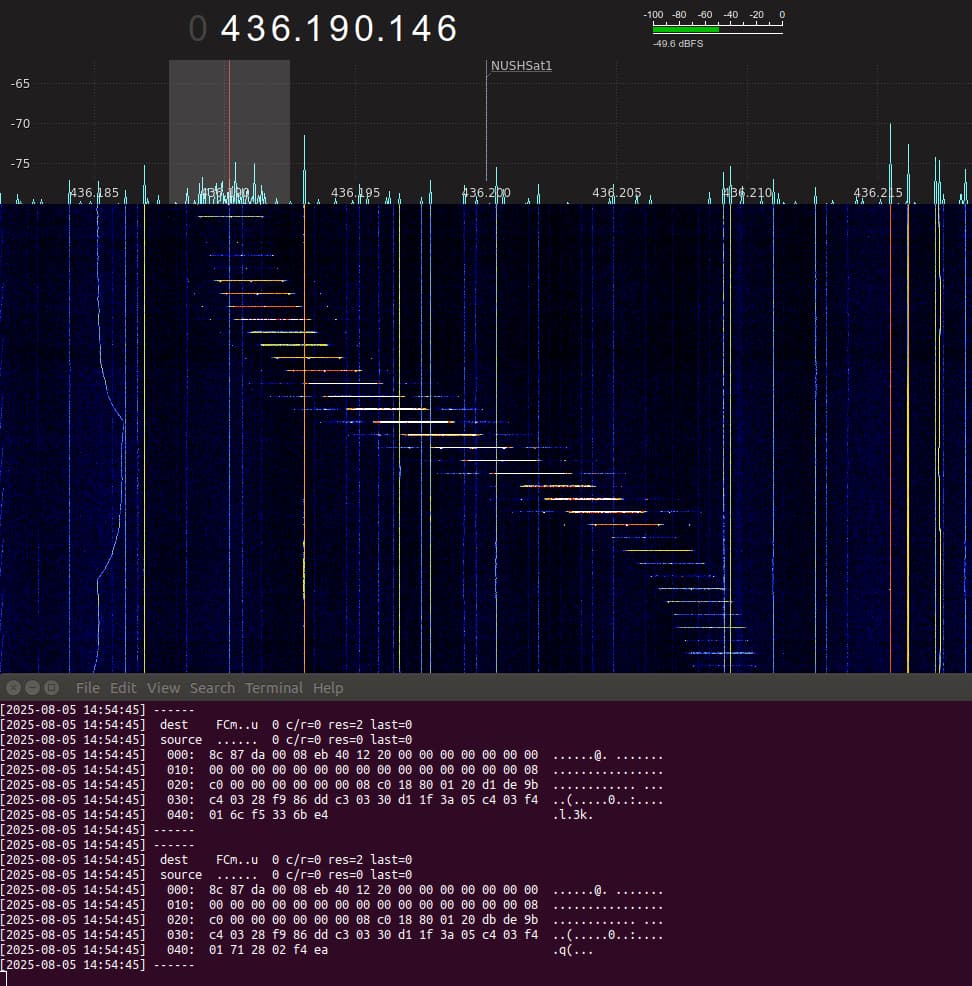972x986 pixels.
Task: Open the View menu in terminal
Action: pos(163,688)
